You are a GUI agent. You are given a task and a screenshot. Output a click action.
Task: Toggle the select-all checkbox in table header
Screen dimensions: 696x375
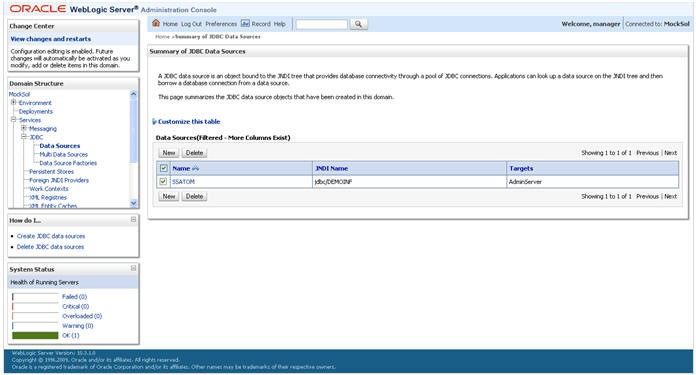163,168
